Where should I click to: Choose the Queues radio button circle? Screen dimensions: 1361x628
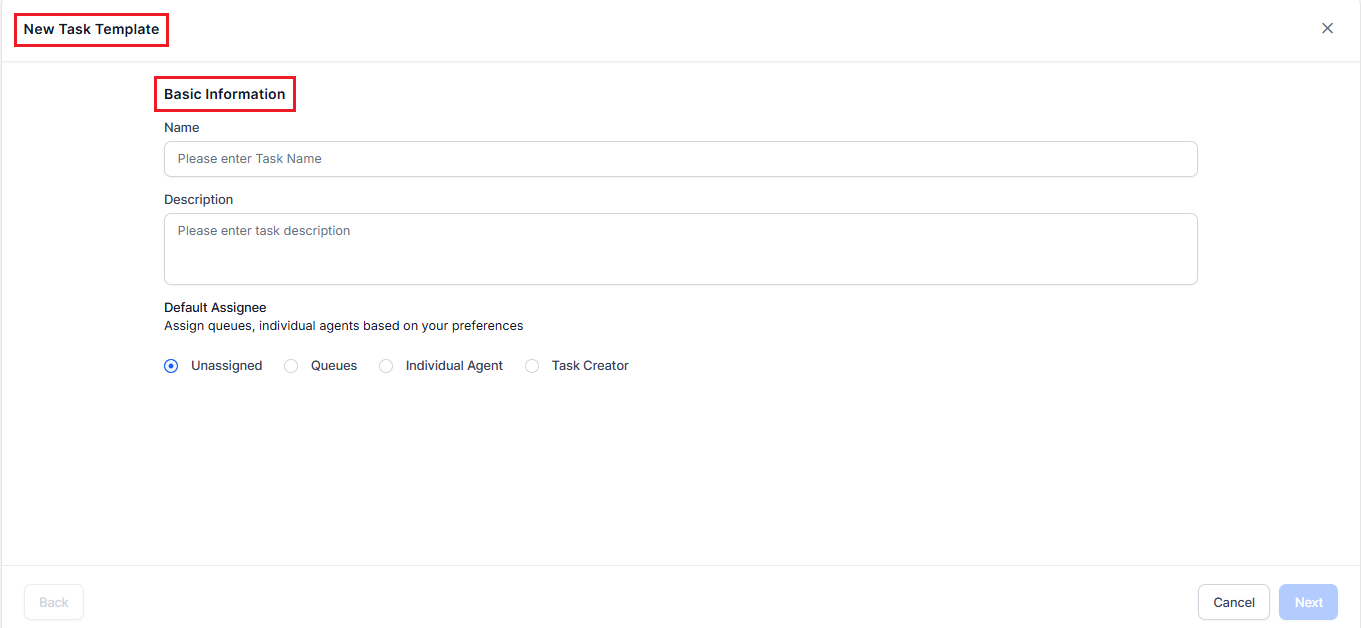[x=291, y=366]
